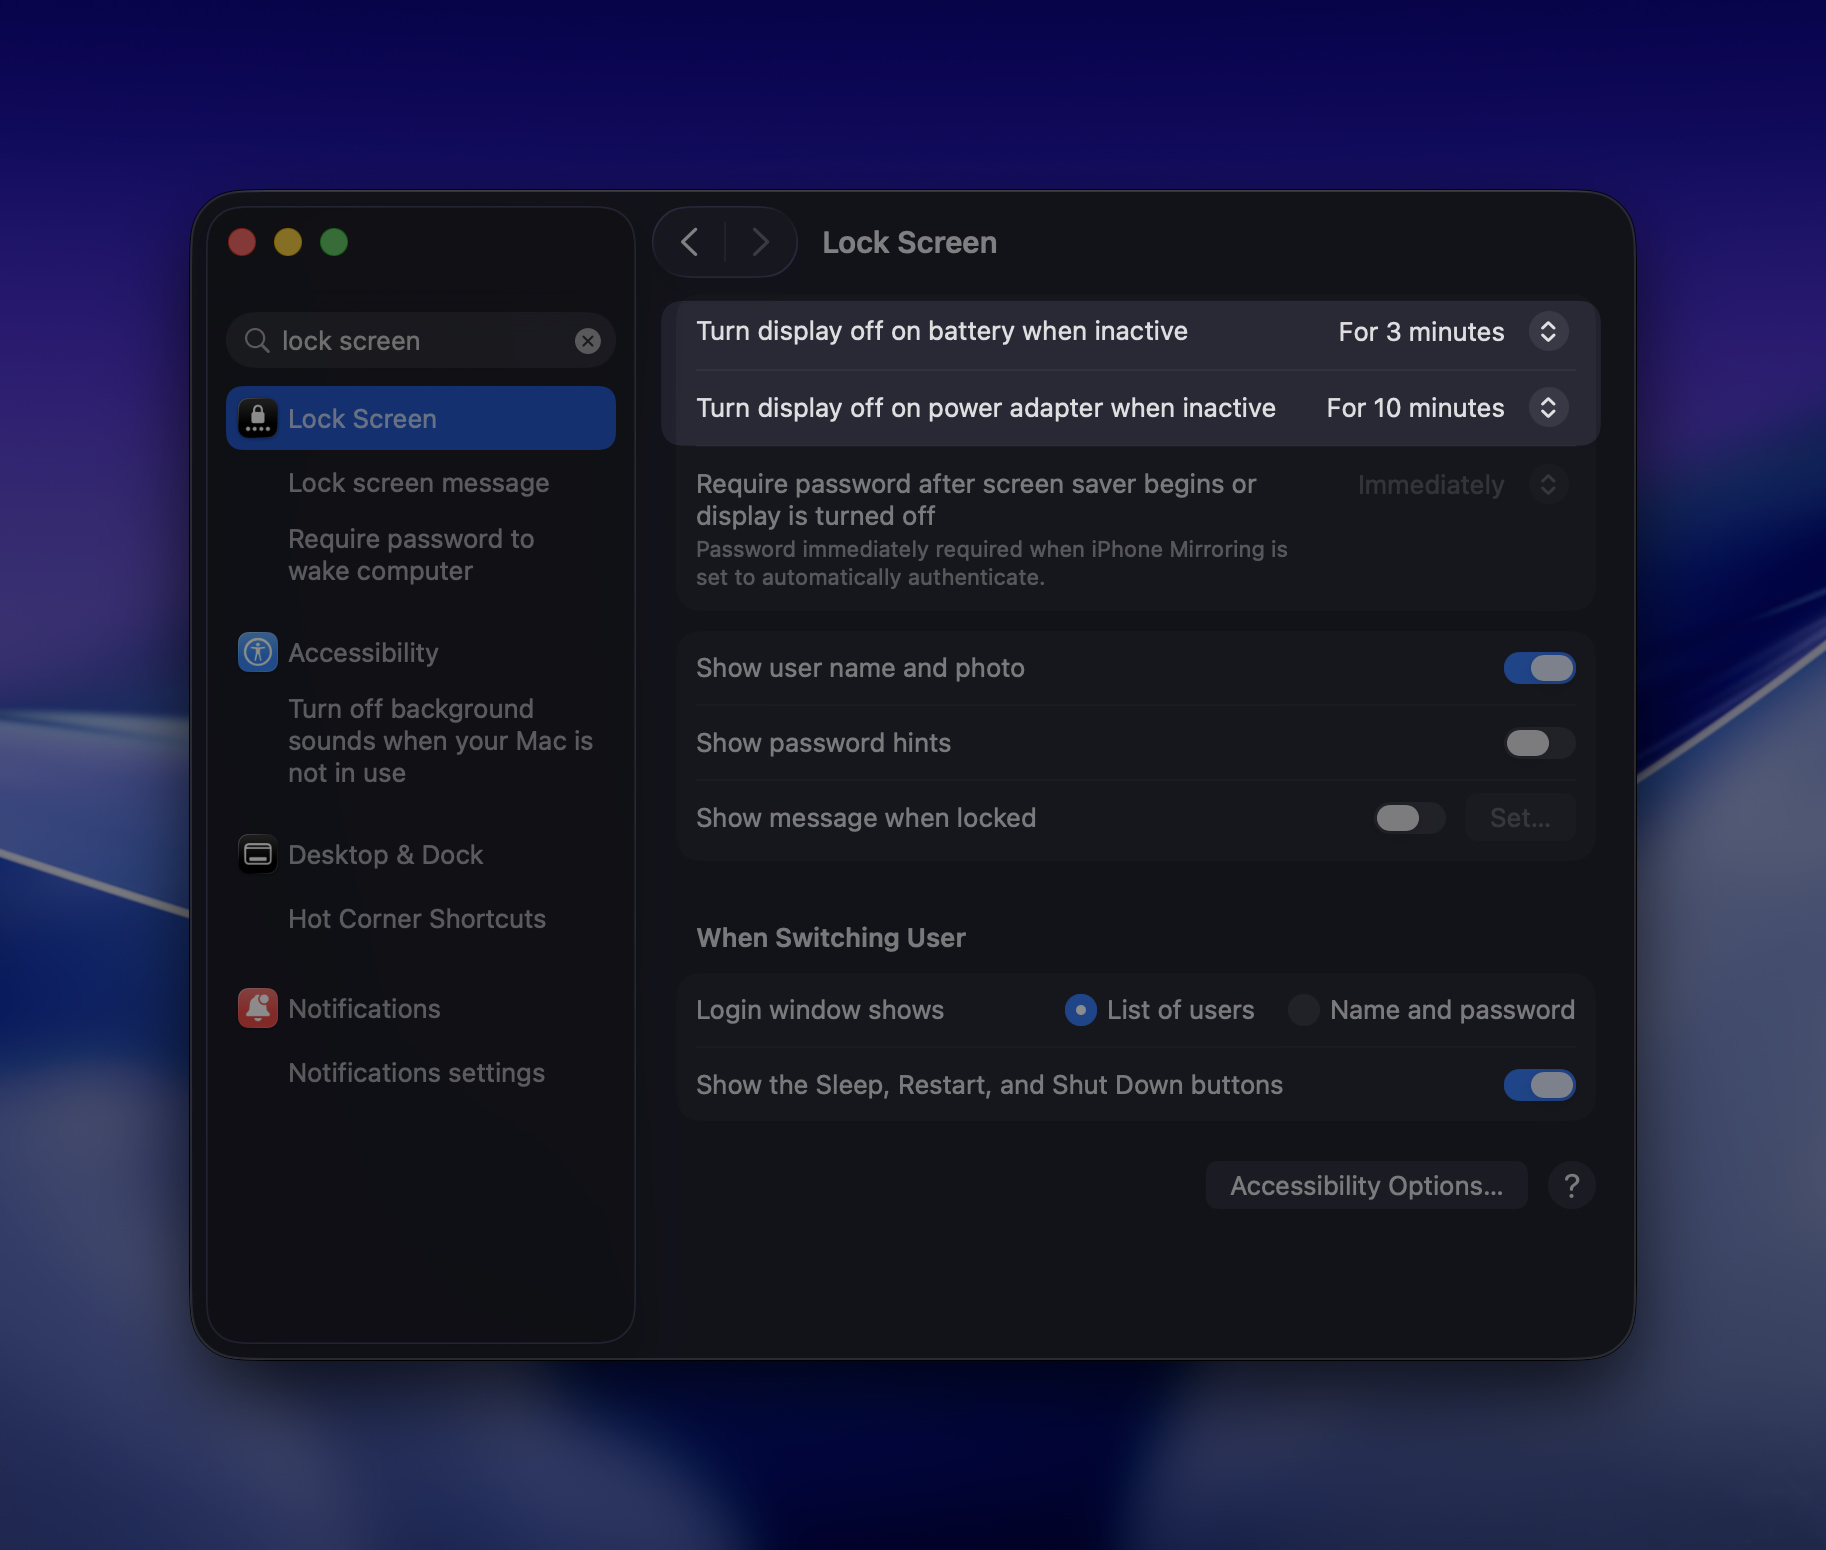
Task: Expand the Require password Immediately dropdown
Action: 1547,485
